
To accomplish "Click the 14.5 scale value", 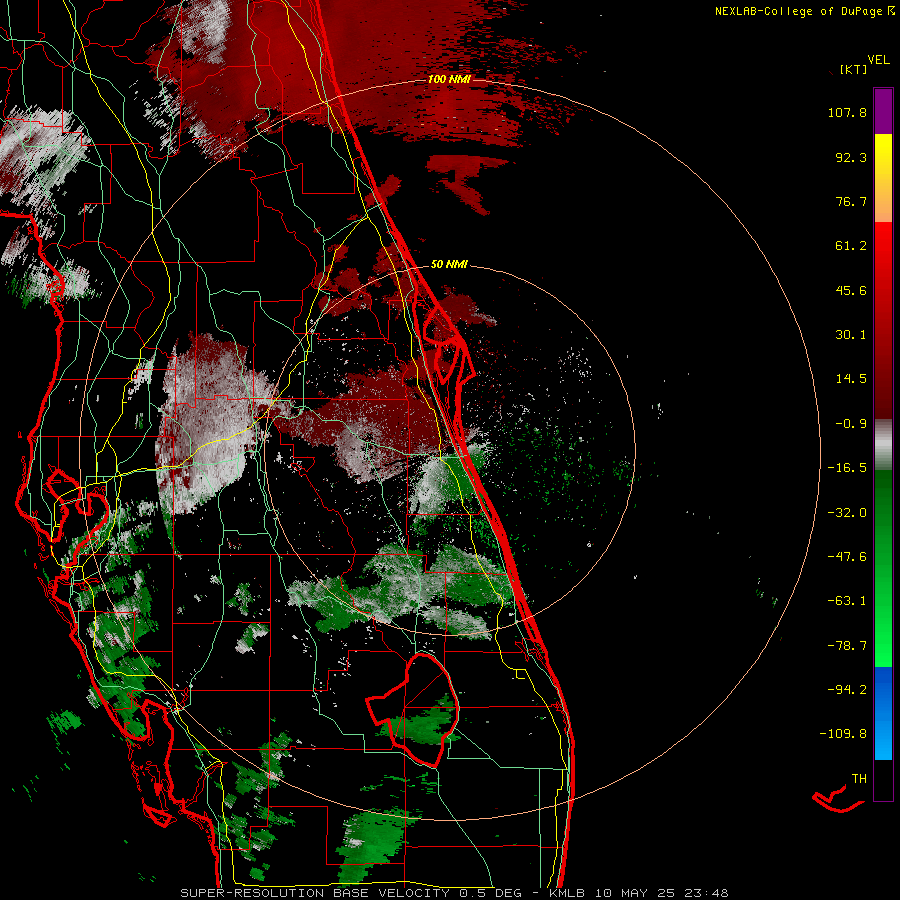I will 851,379.
